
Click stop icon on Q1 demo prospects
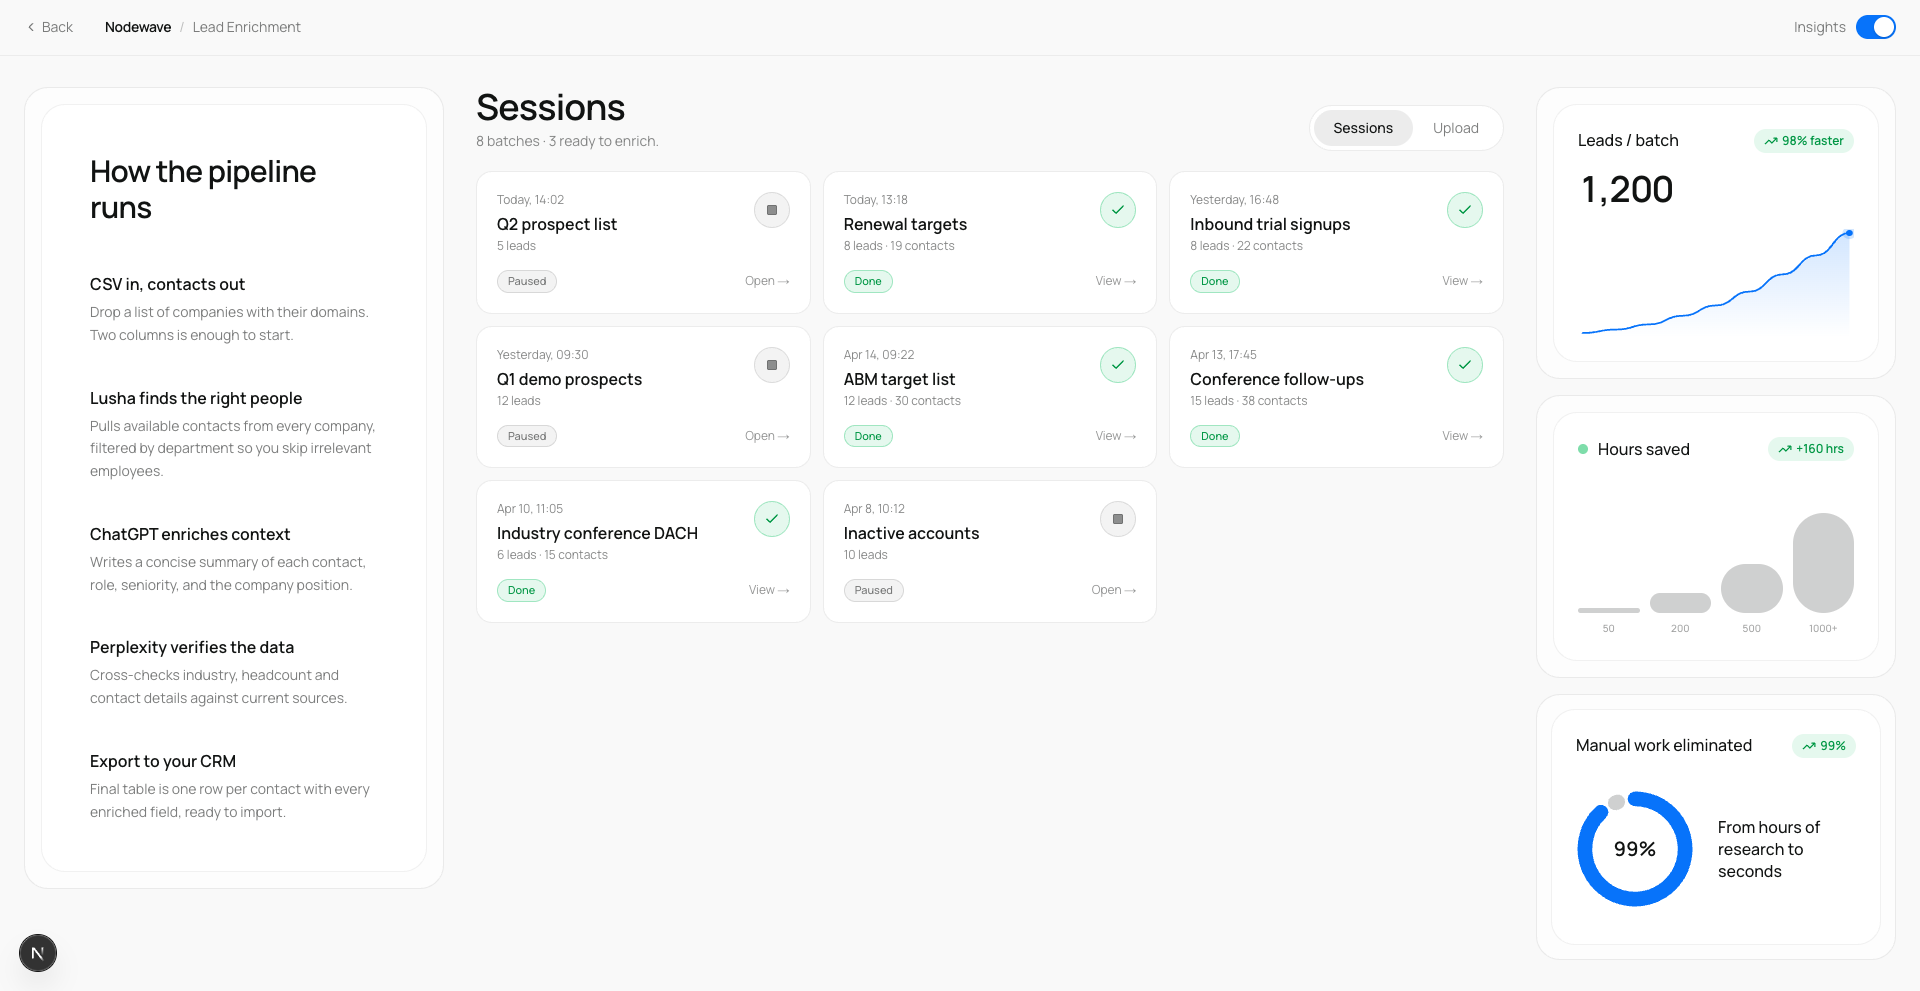click(x=771, y=365)
